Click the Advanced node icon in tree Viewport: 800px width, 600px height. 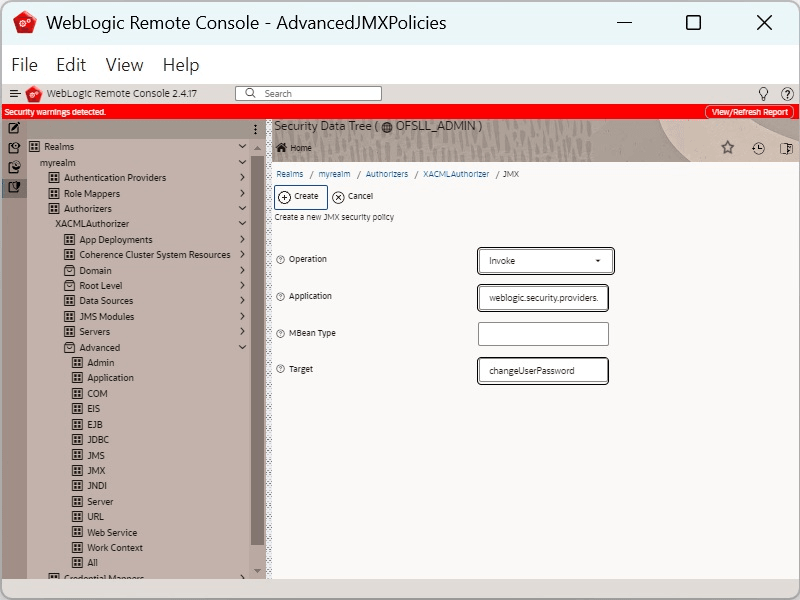point(69,347)
